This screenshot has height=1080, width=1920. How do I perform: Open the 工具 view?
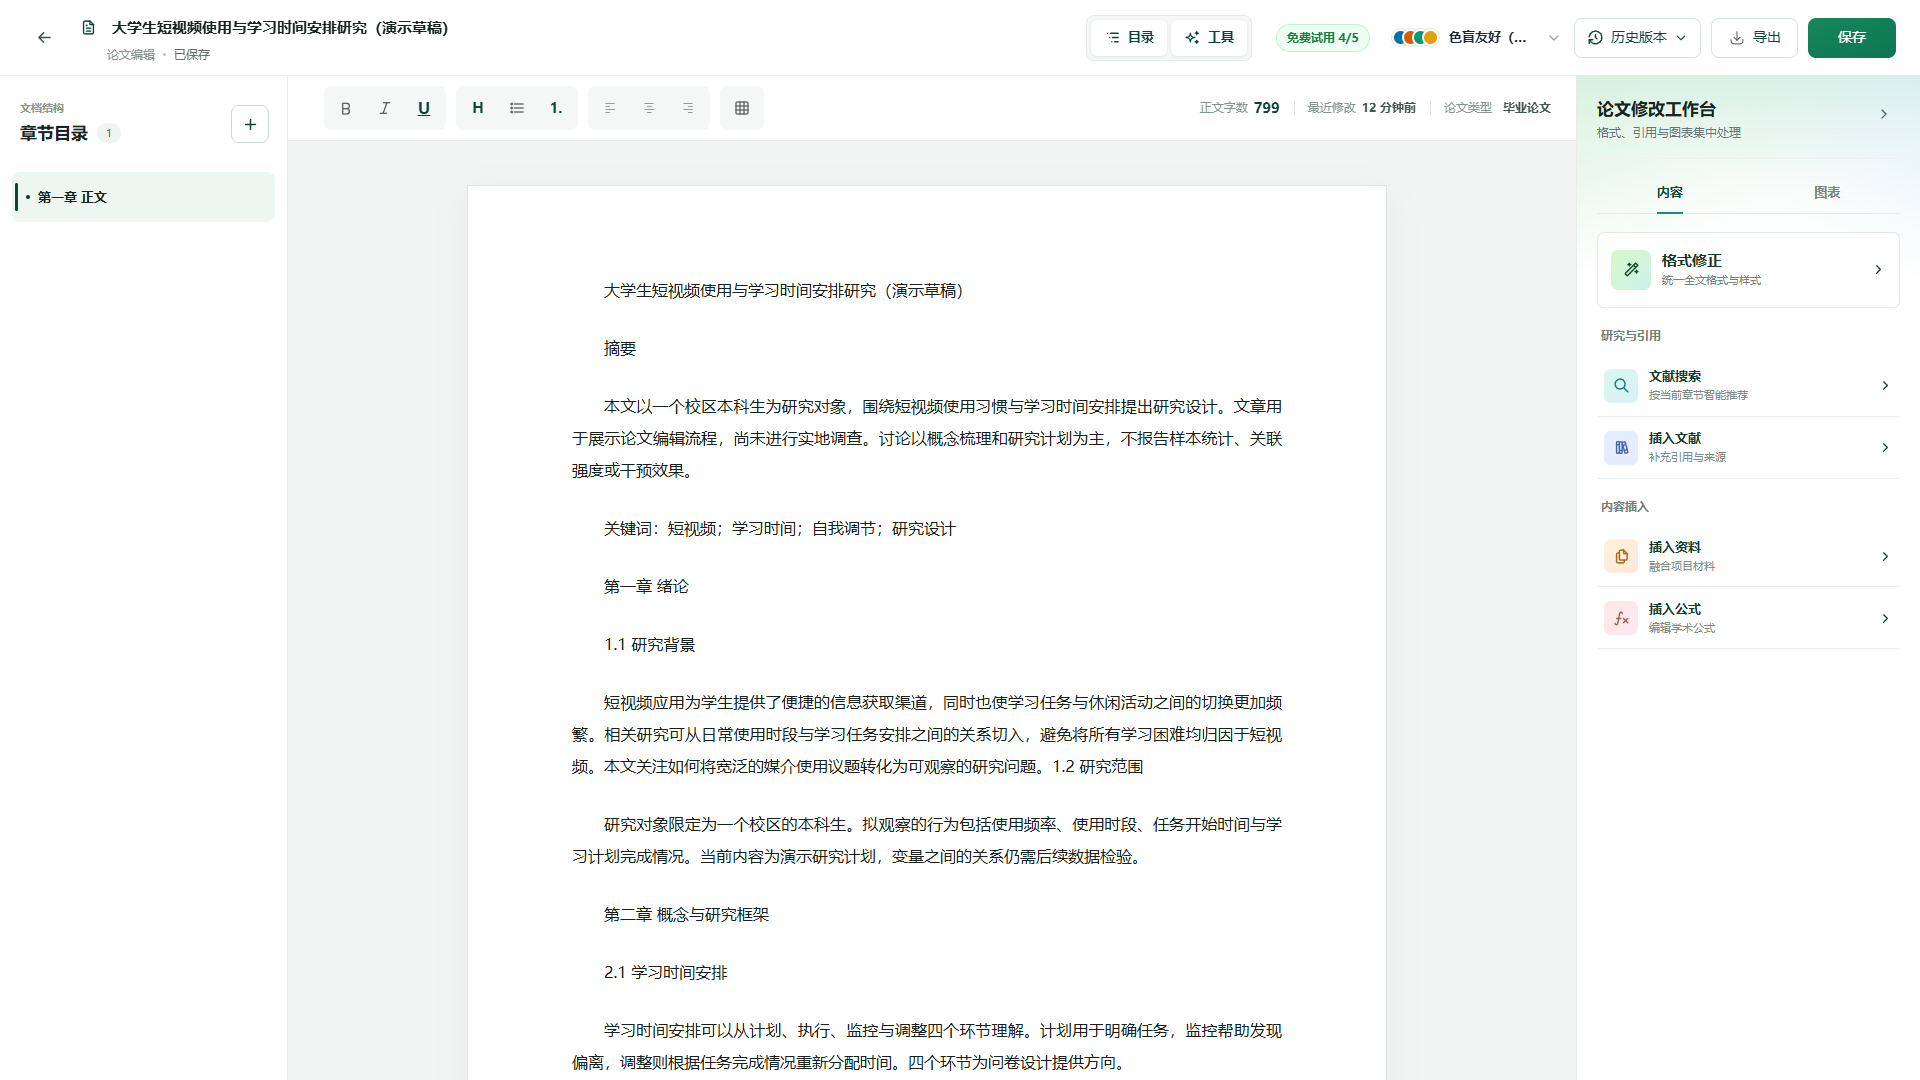pos(1209,37)
